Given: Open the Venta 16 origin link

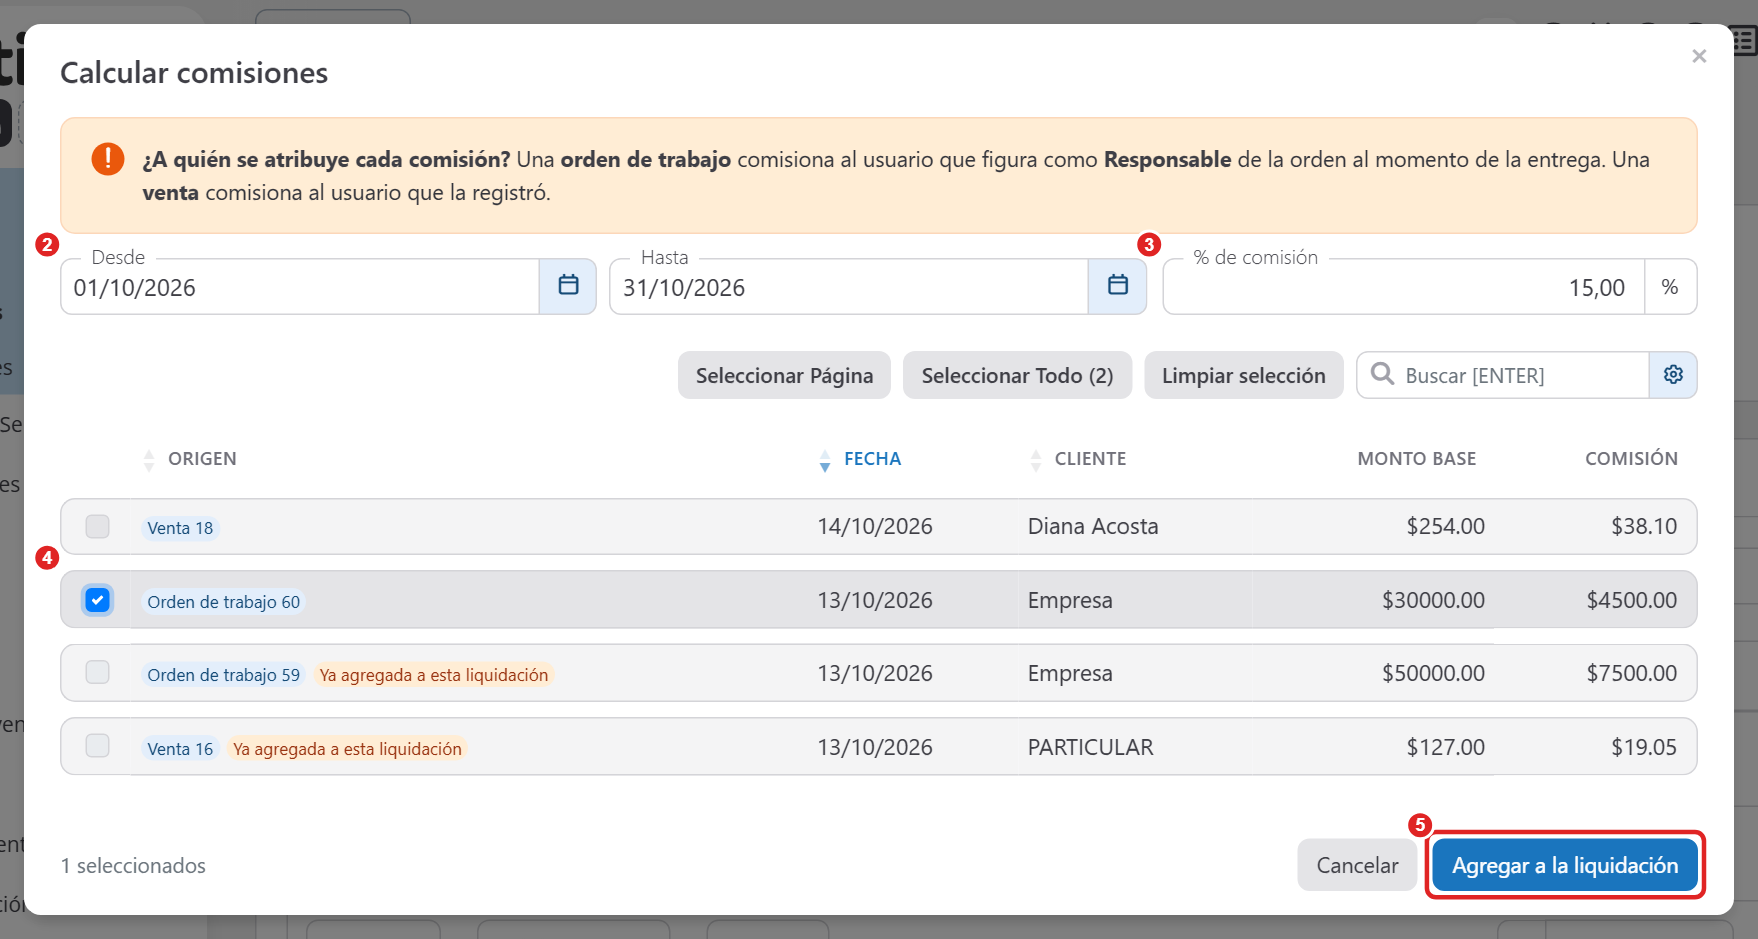Looking at the screenshot, I should click(180, 749).
